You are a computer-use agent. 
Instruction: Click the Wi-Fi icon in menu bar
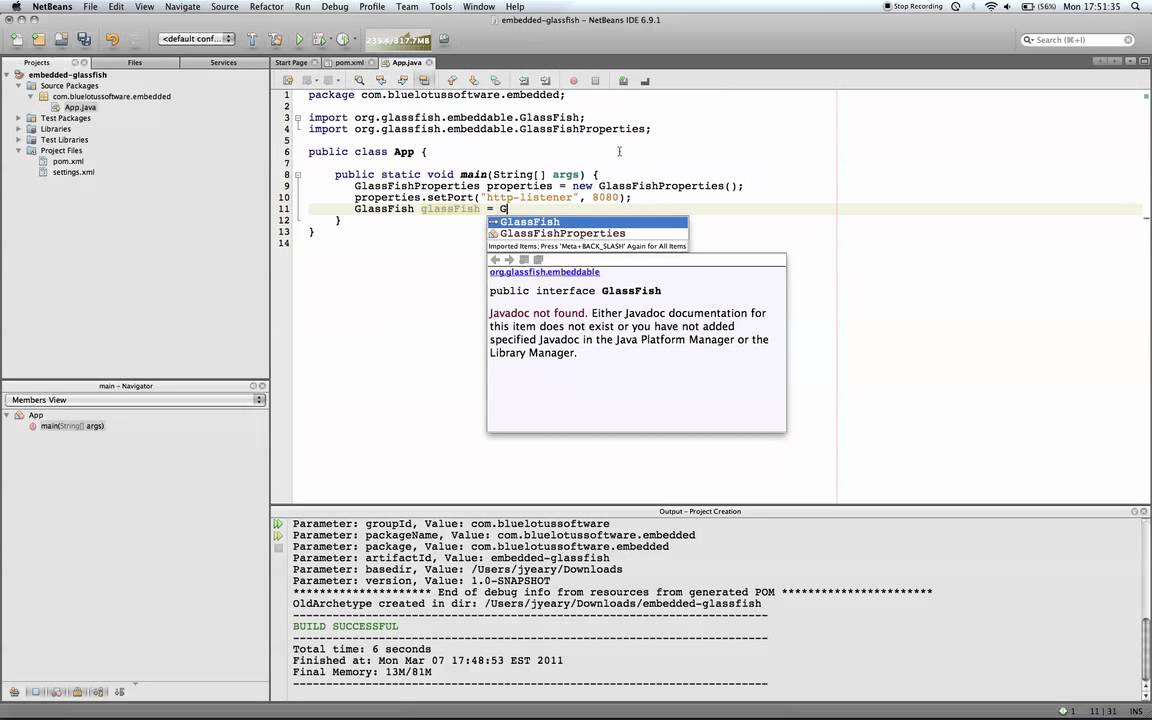[x=991, y=7]
